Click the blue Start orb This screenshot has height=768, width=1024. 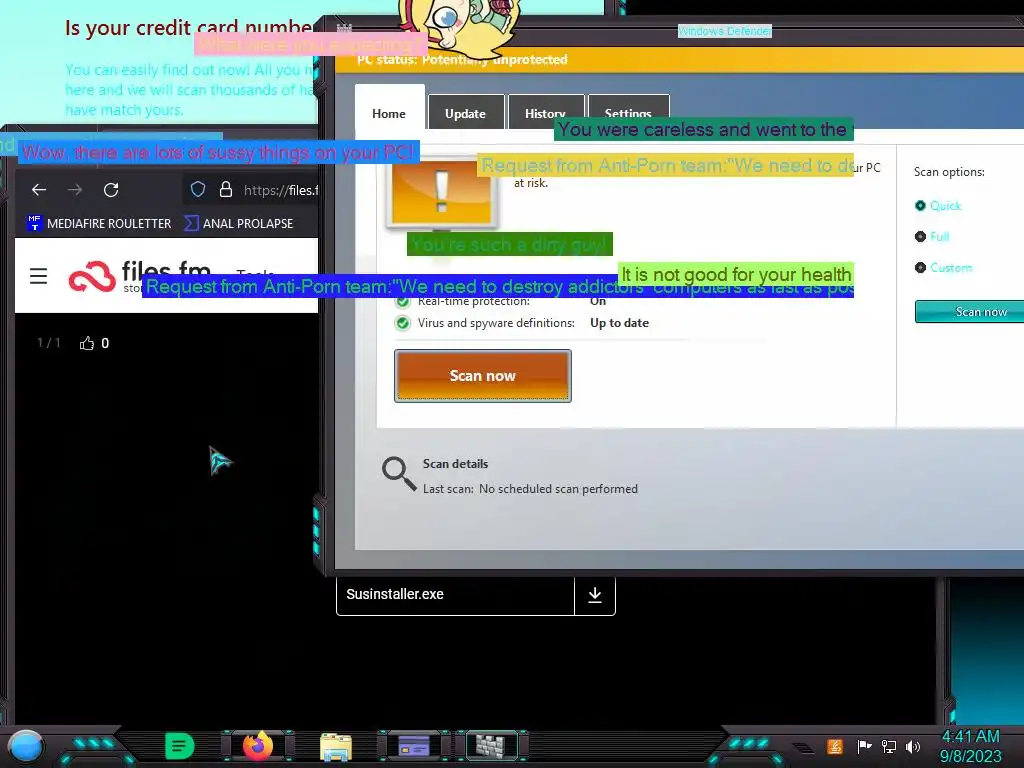tap(26, 746)
